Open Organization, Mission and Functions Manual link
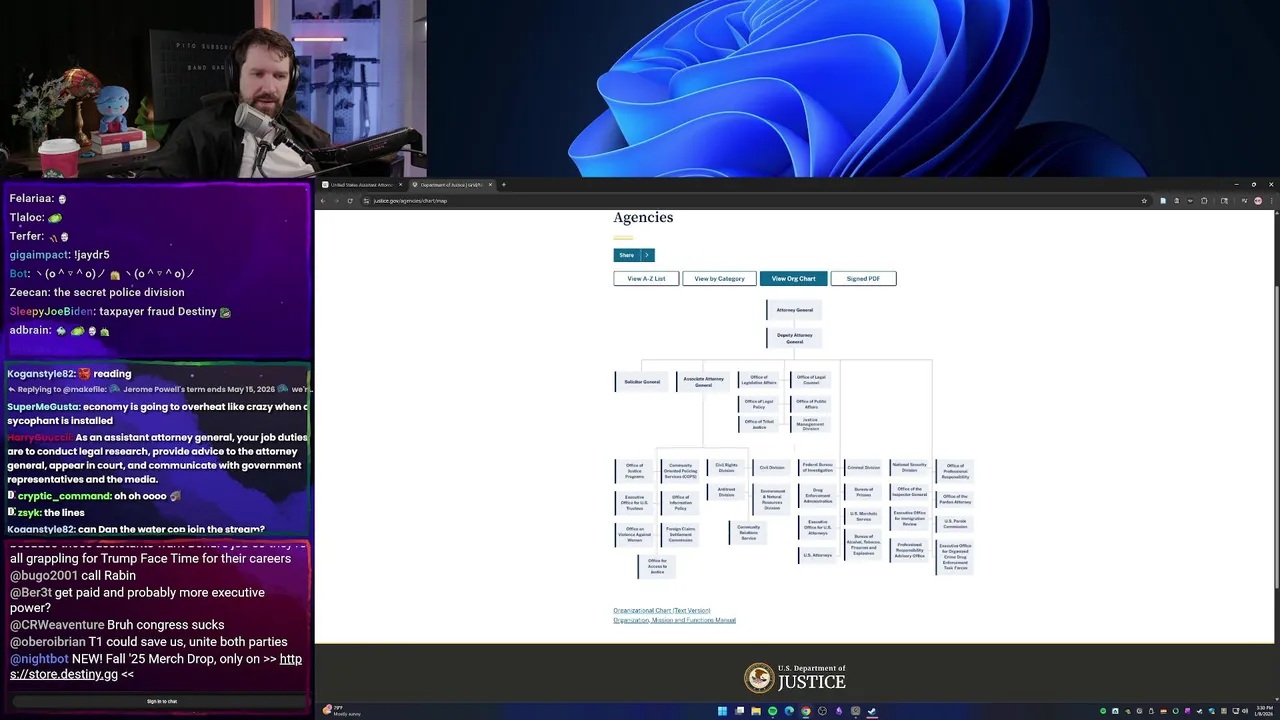1280x720 pixels. click(674, 620)
